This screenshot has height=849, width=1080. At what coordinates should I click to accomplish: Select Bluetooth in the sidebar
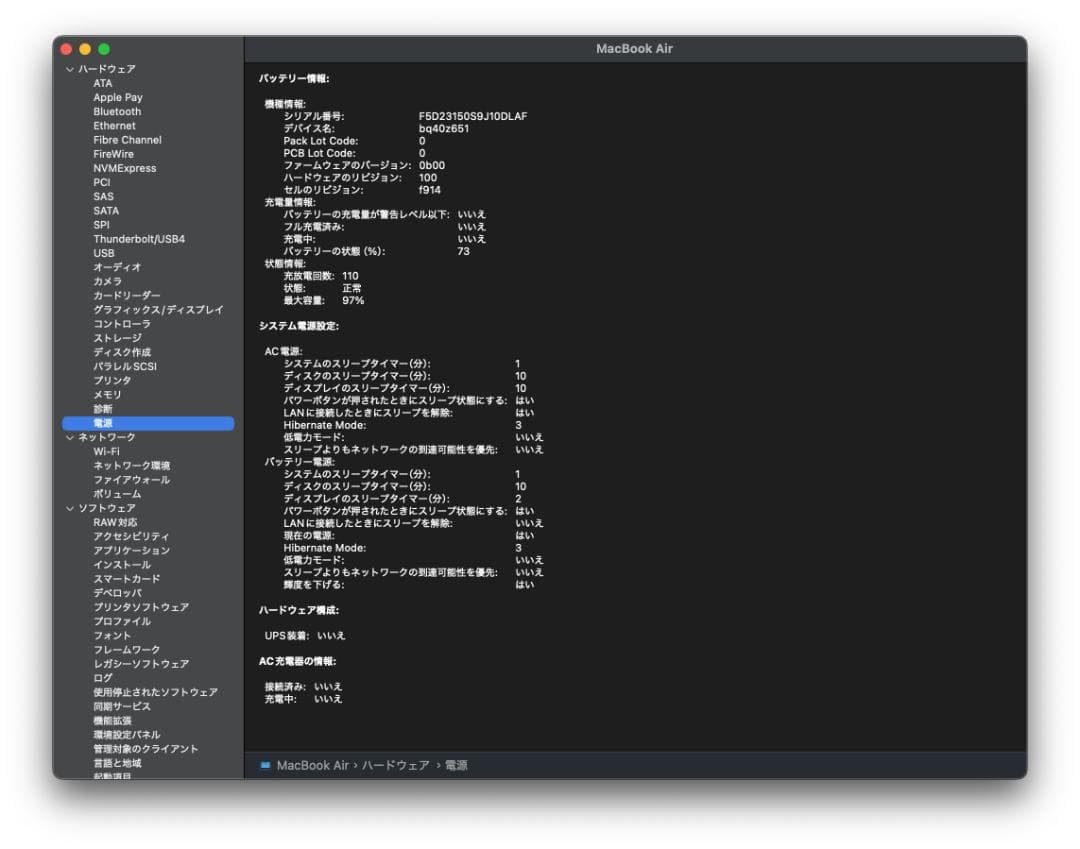(x=117, y=112)
